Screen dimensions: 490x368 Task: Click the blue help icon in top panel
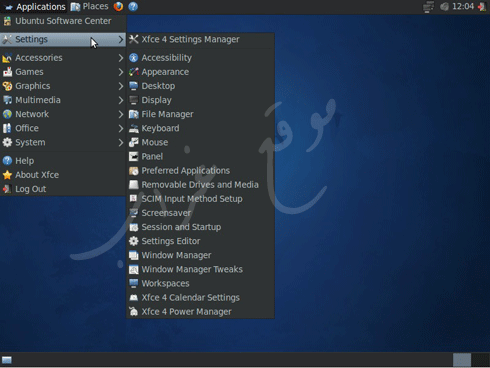133,6
